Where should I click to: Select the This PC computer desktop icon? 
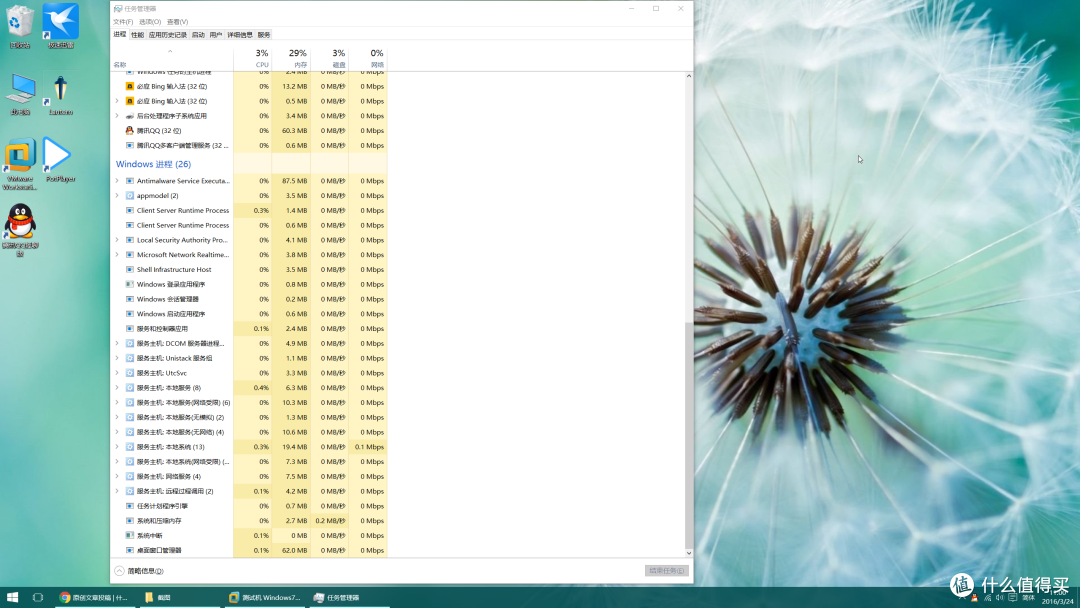[x=21, y=94]
